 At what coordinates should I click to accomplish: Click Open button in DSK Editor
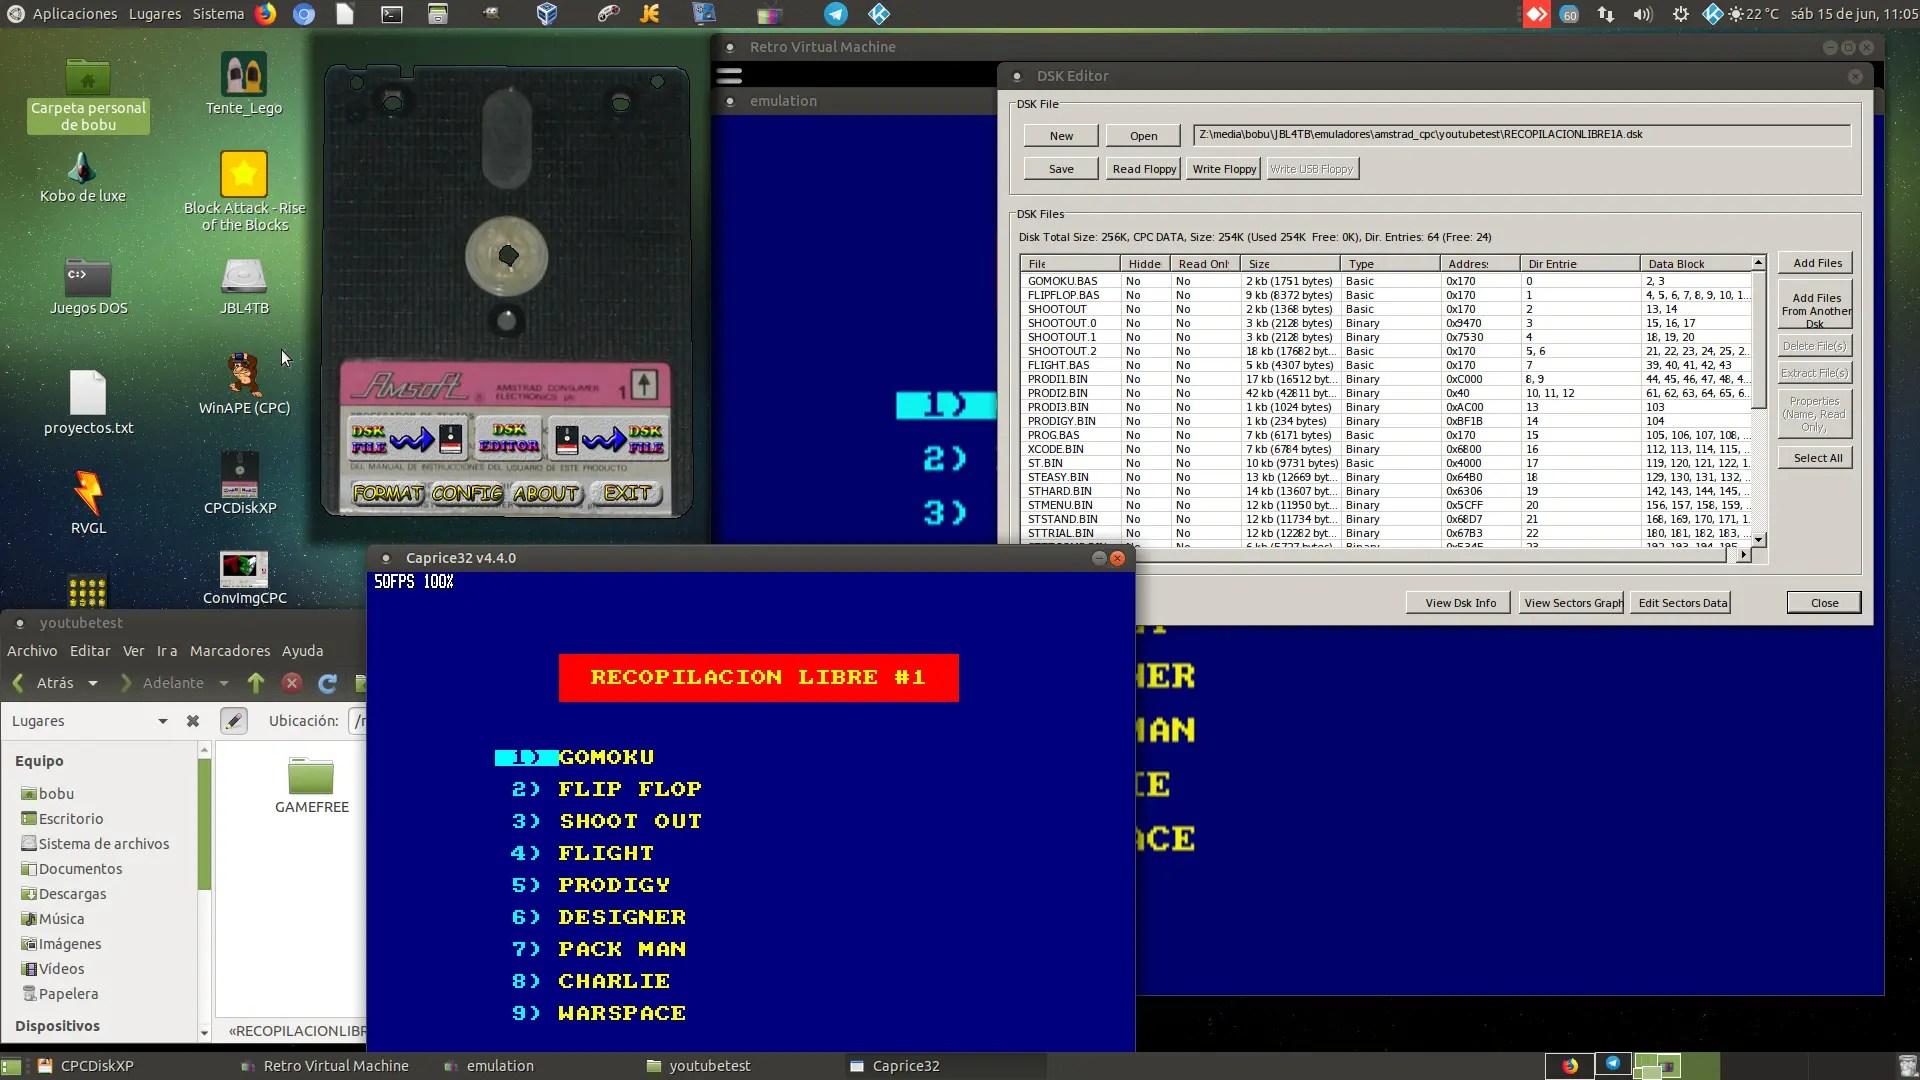1143,136
